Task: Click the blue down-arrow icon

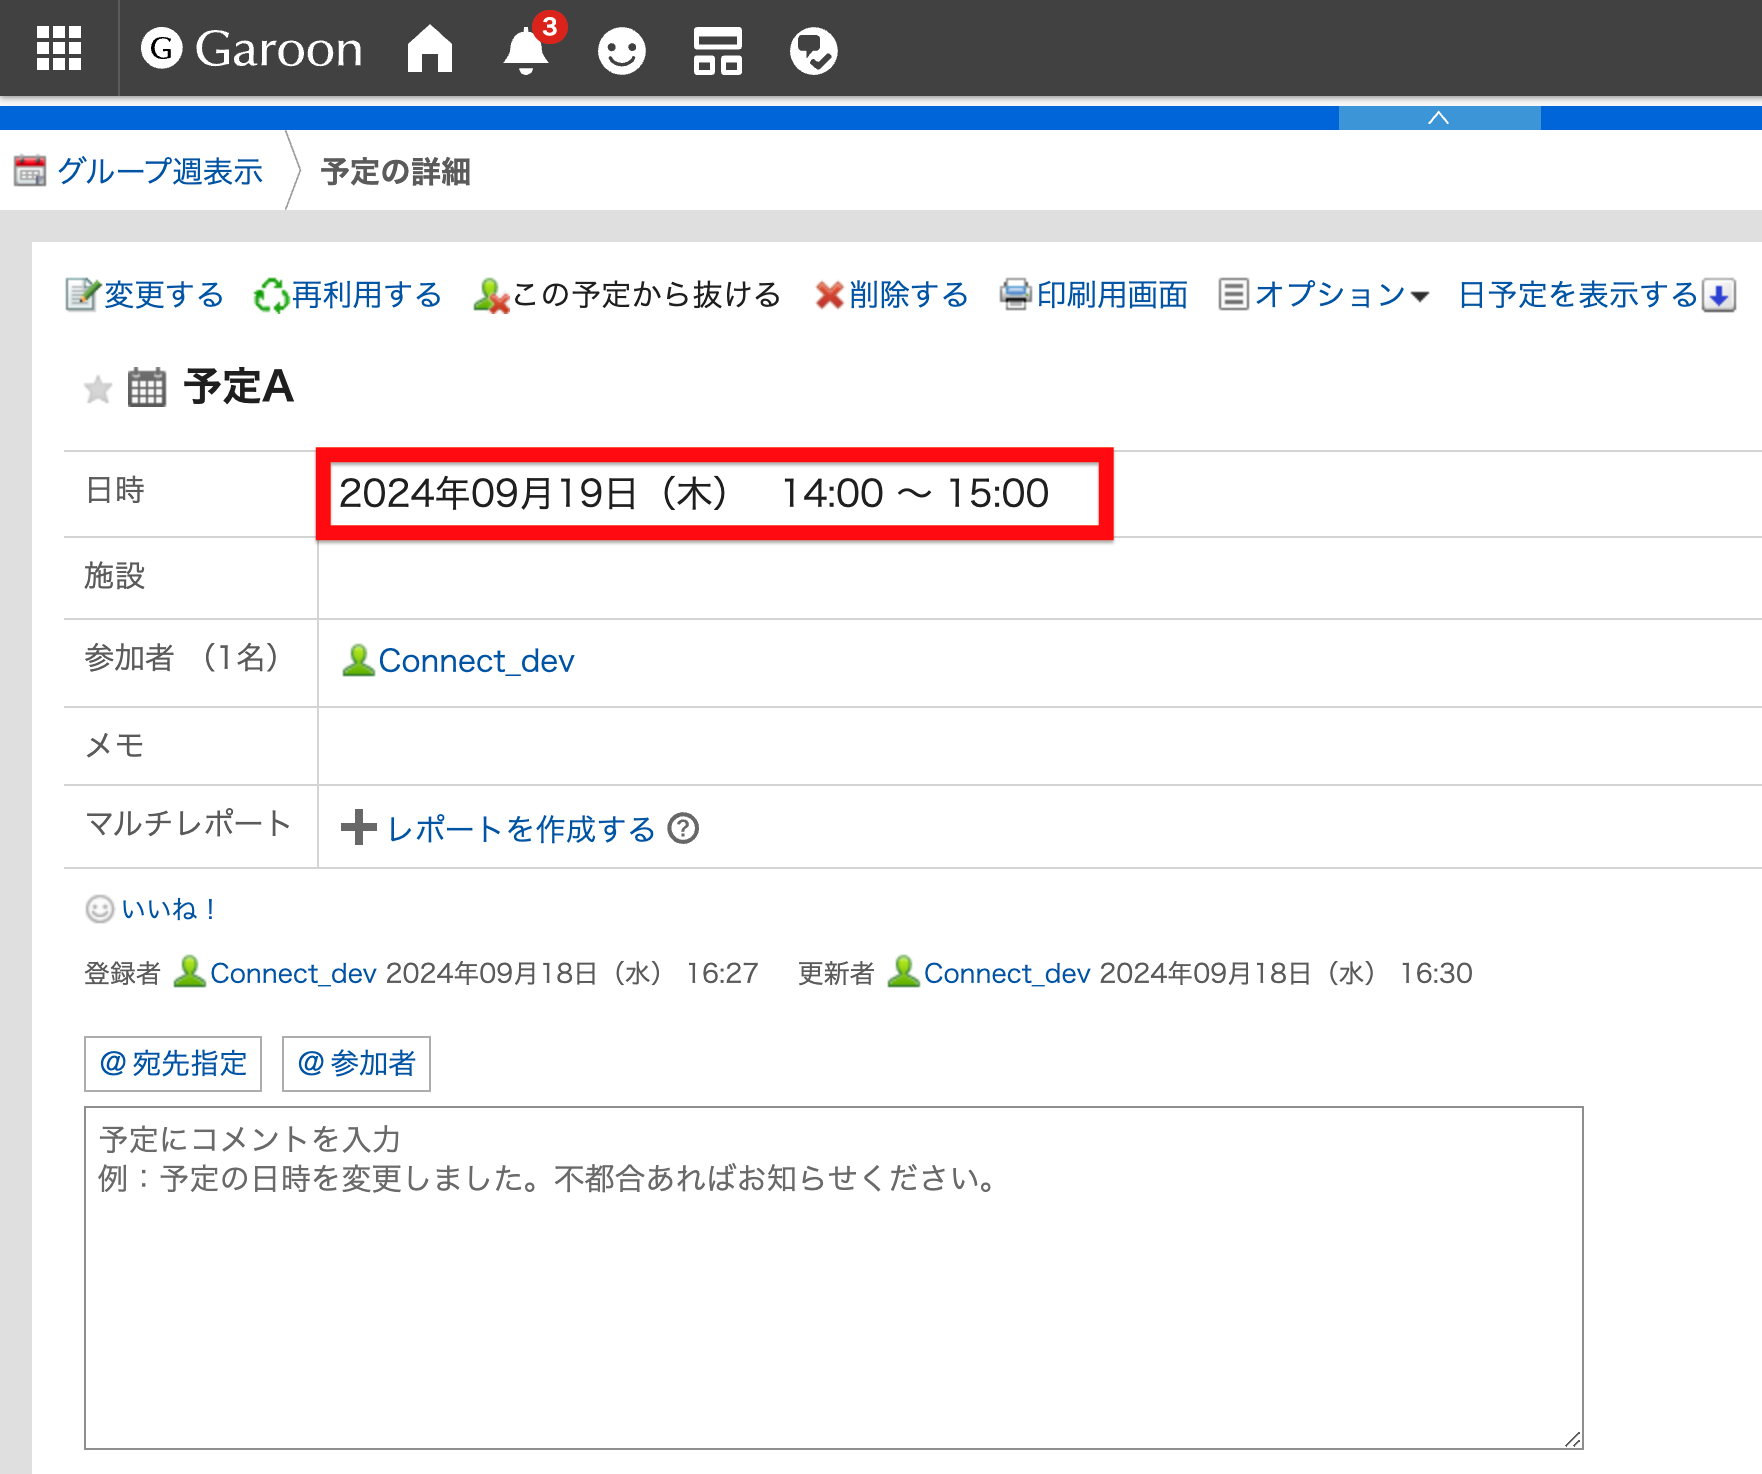Action: pos(1719,296)
